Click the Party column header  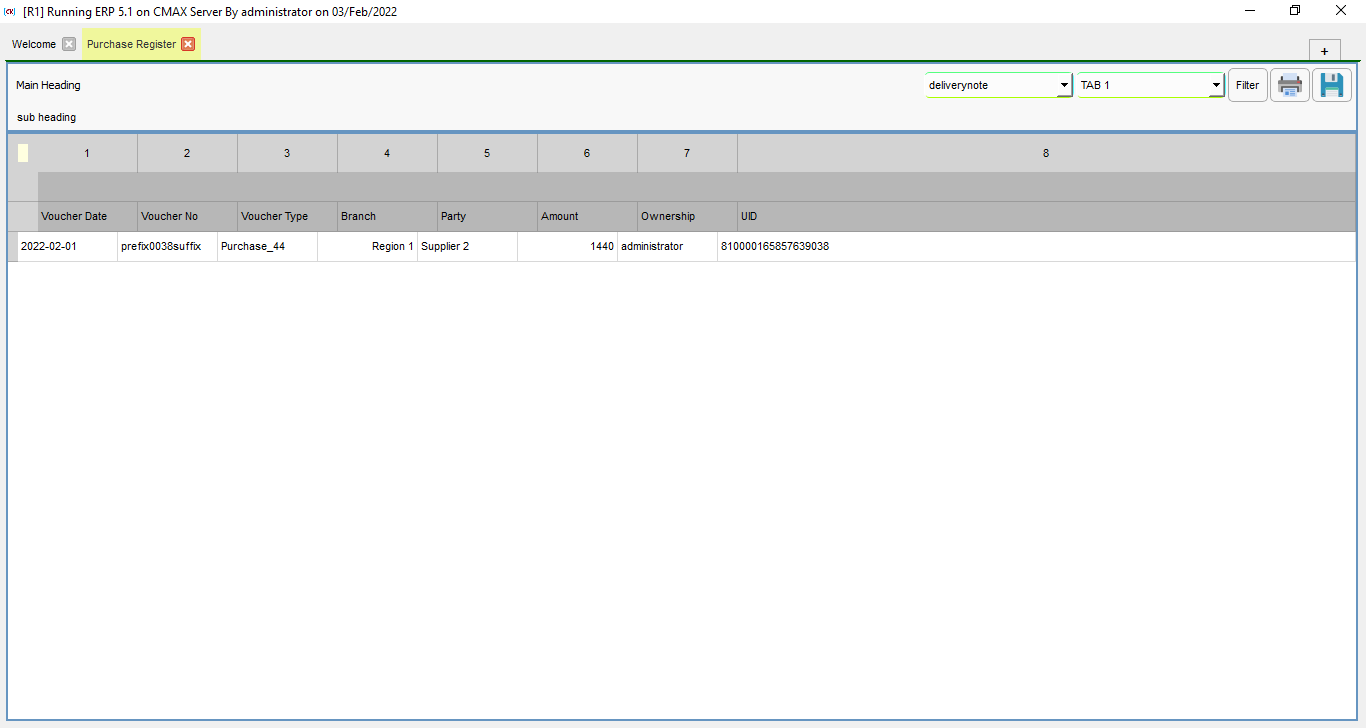tap(453, 216)
